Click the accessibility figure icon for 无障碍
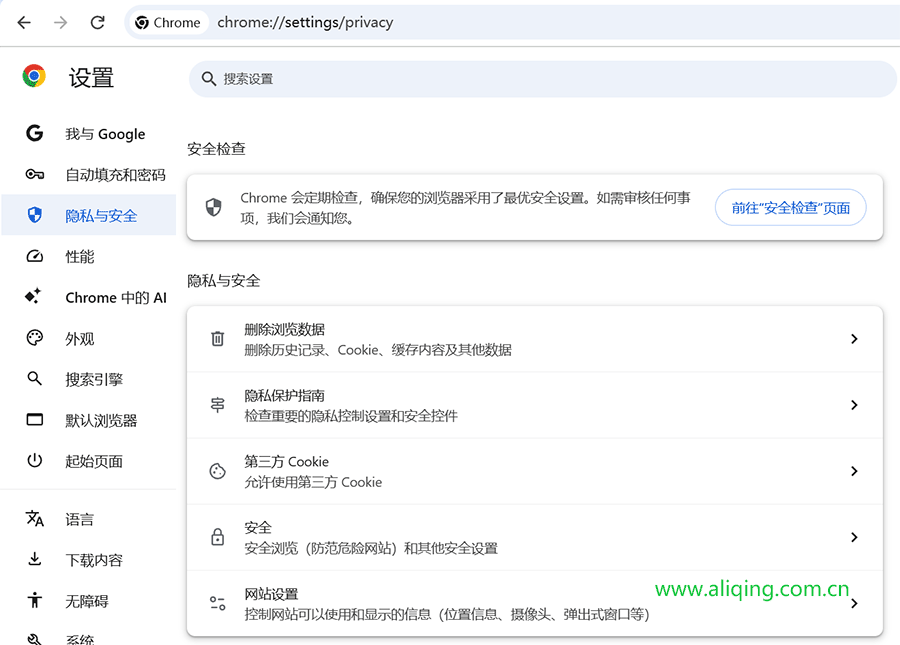 pos(34,600)
